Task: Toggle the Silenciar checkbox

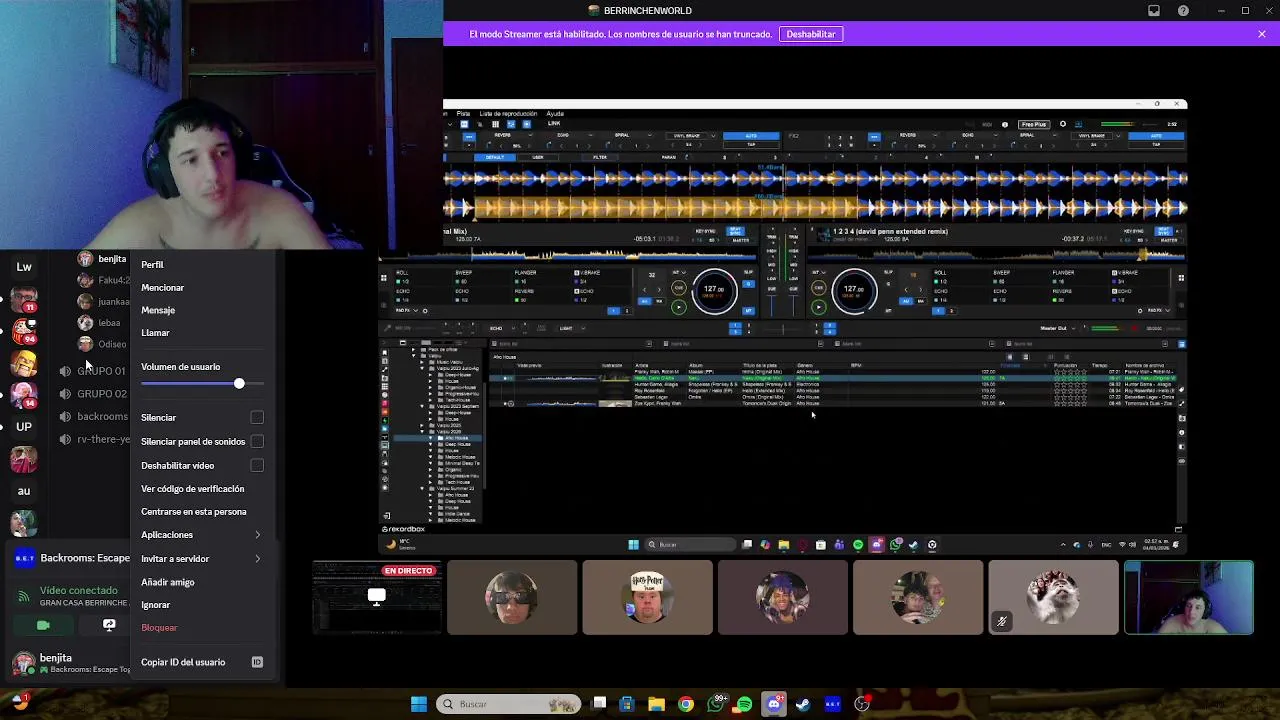Action: point(257,417)
